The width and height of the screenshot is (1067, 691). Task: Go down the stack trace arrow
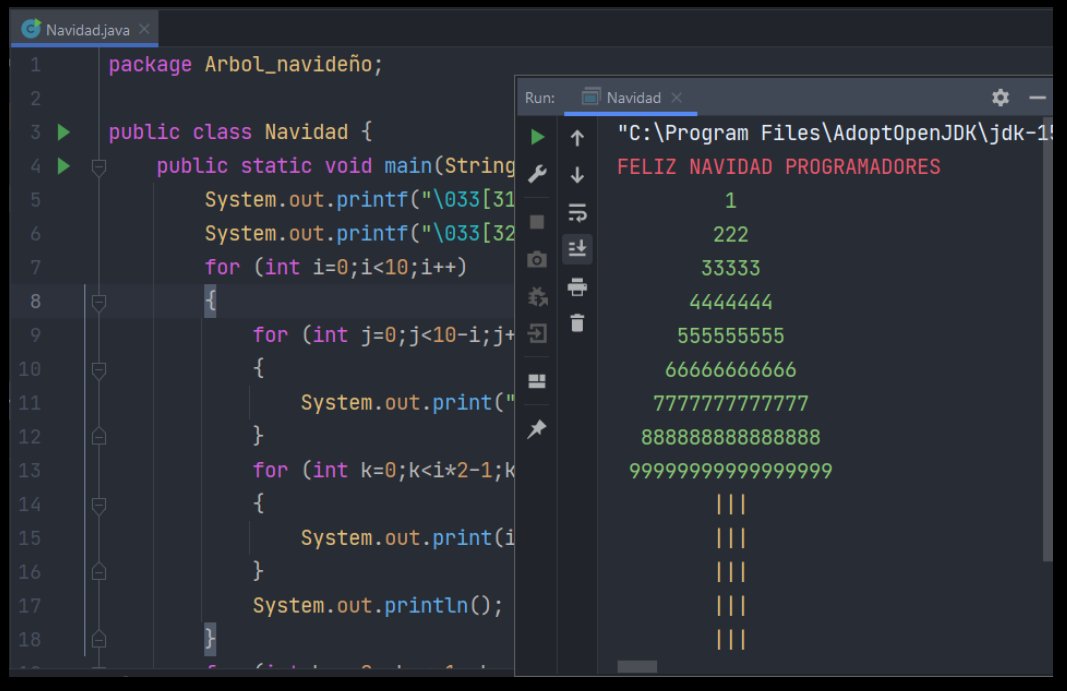pyautogui.click(x=577, y=175)
